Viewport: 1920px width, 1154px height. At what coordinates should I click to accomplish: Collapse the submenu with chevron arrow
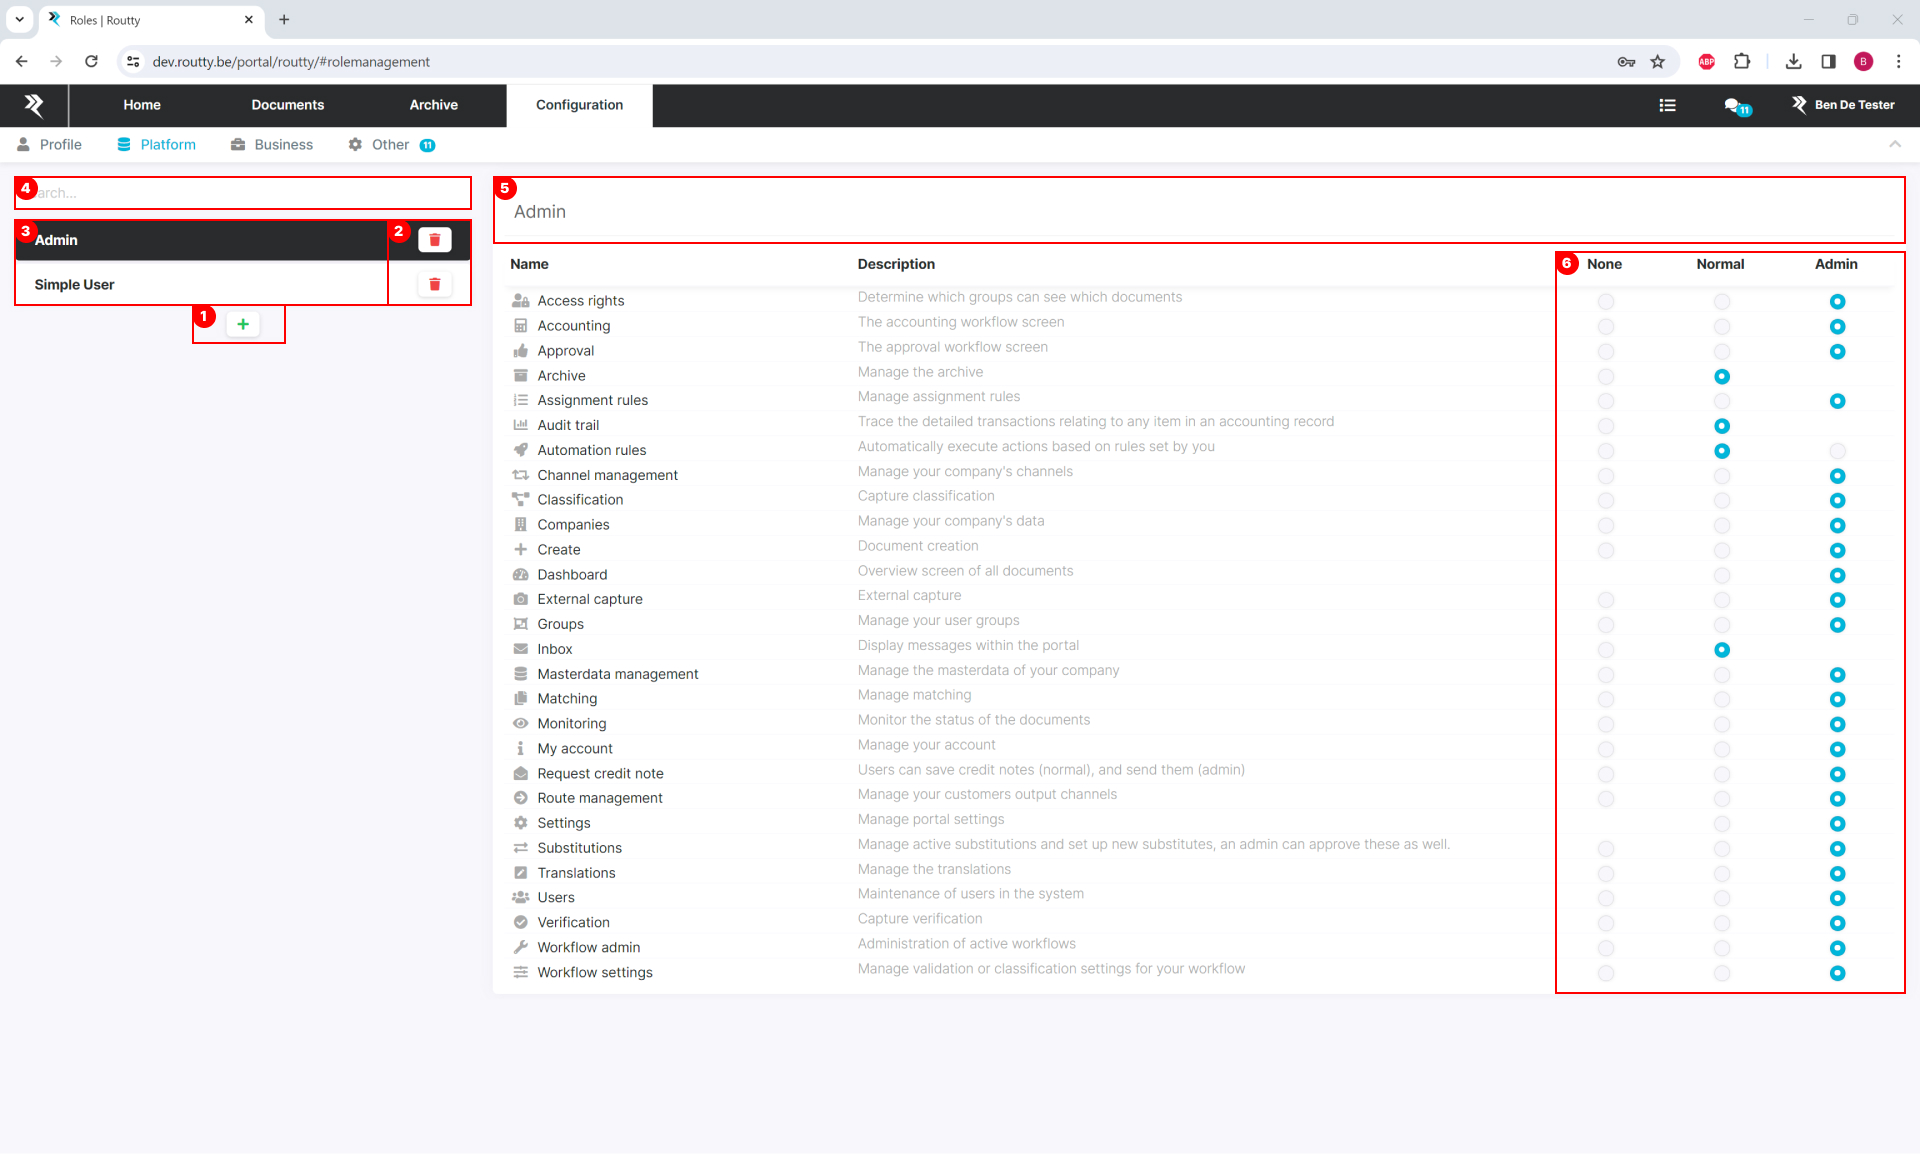(x=1894, y=145)
